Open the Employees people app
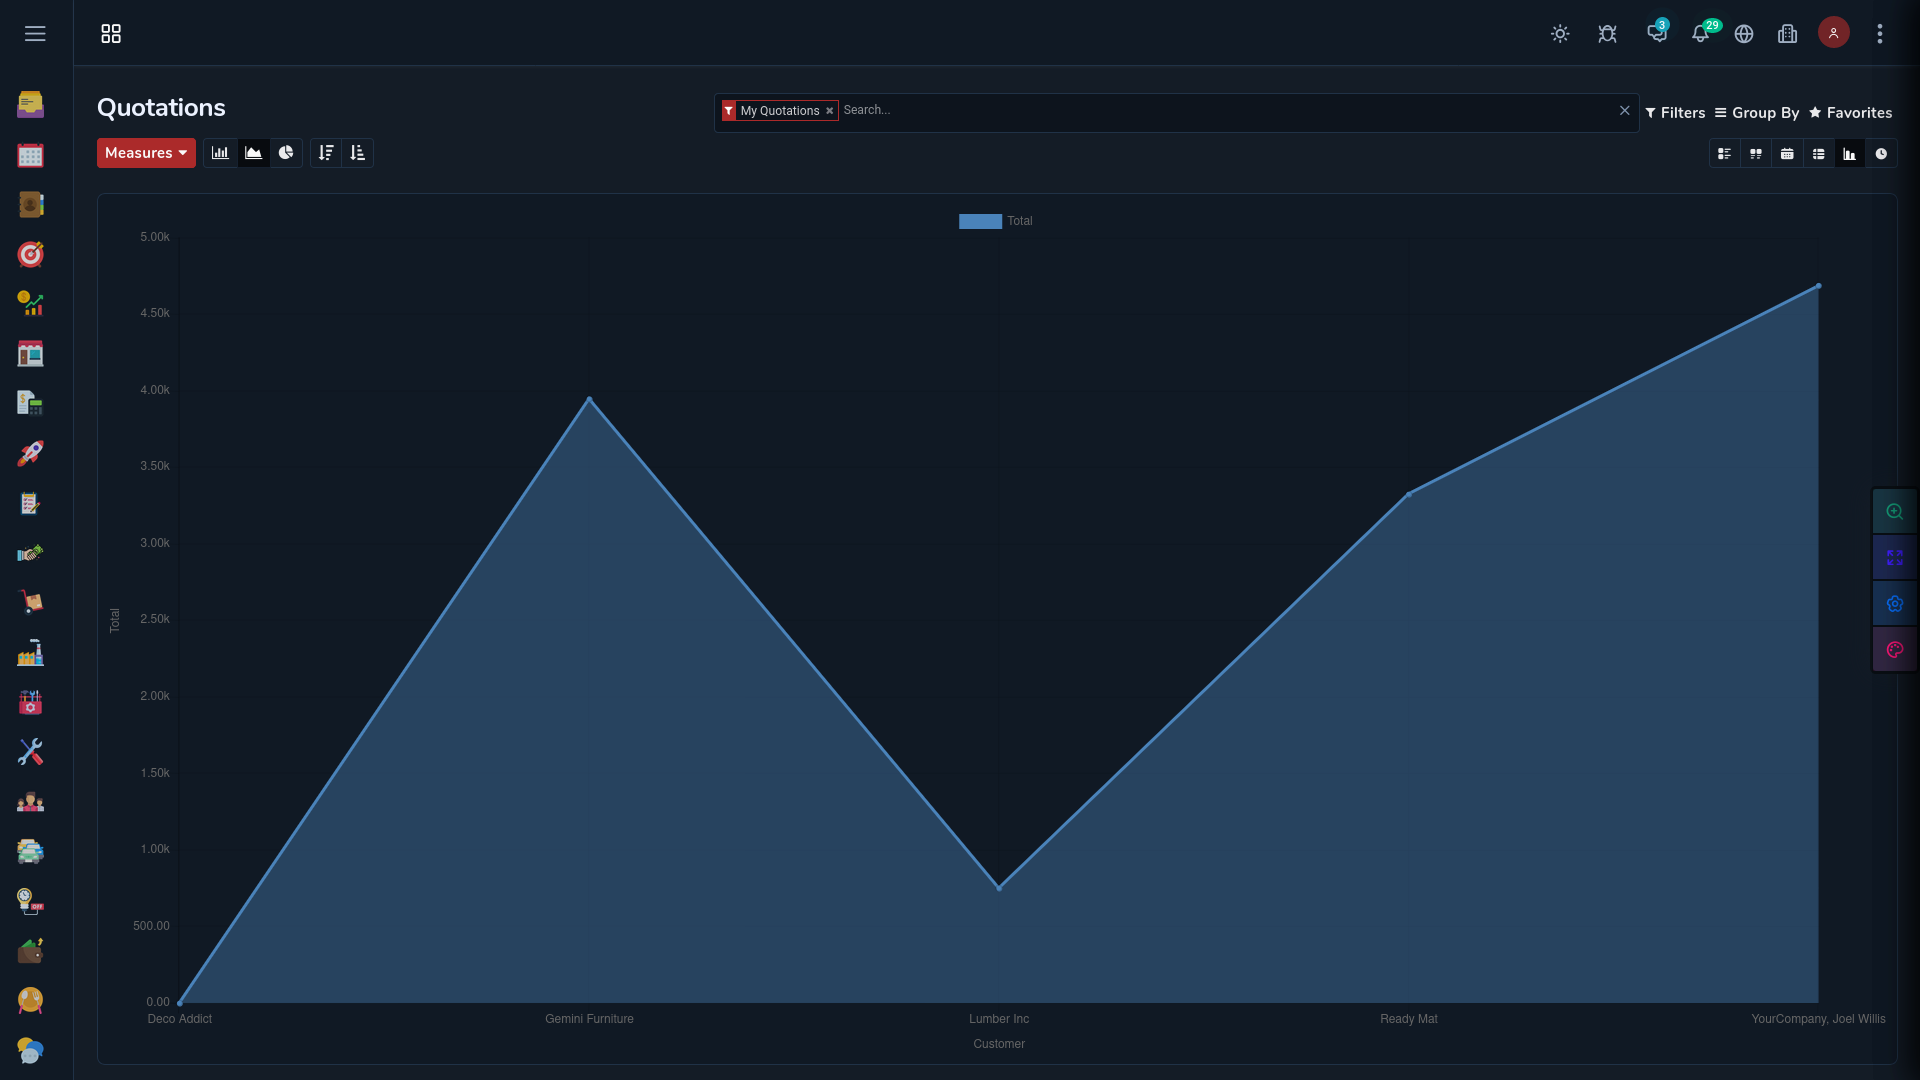This screenshot has height=1080, width=1920. pyautogui.click(x=30, y=802)
